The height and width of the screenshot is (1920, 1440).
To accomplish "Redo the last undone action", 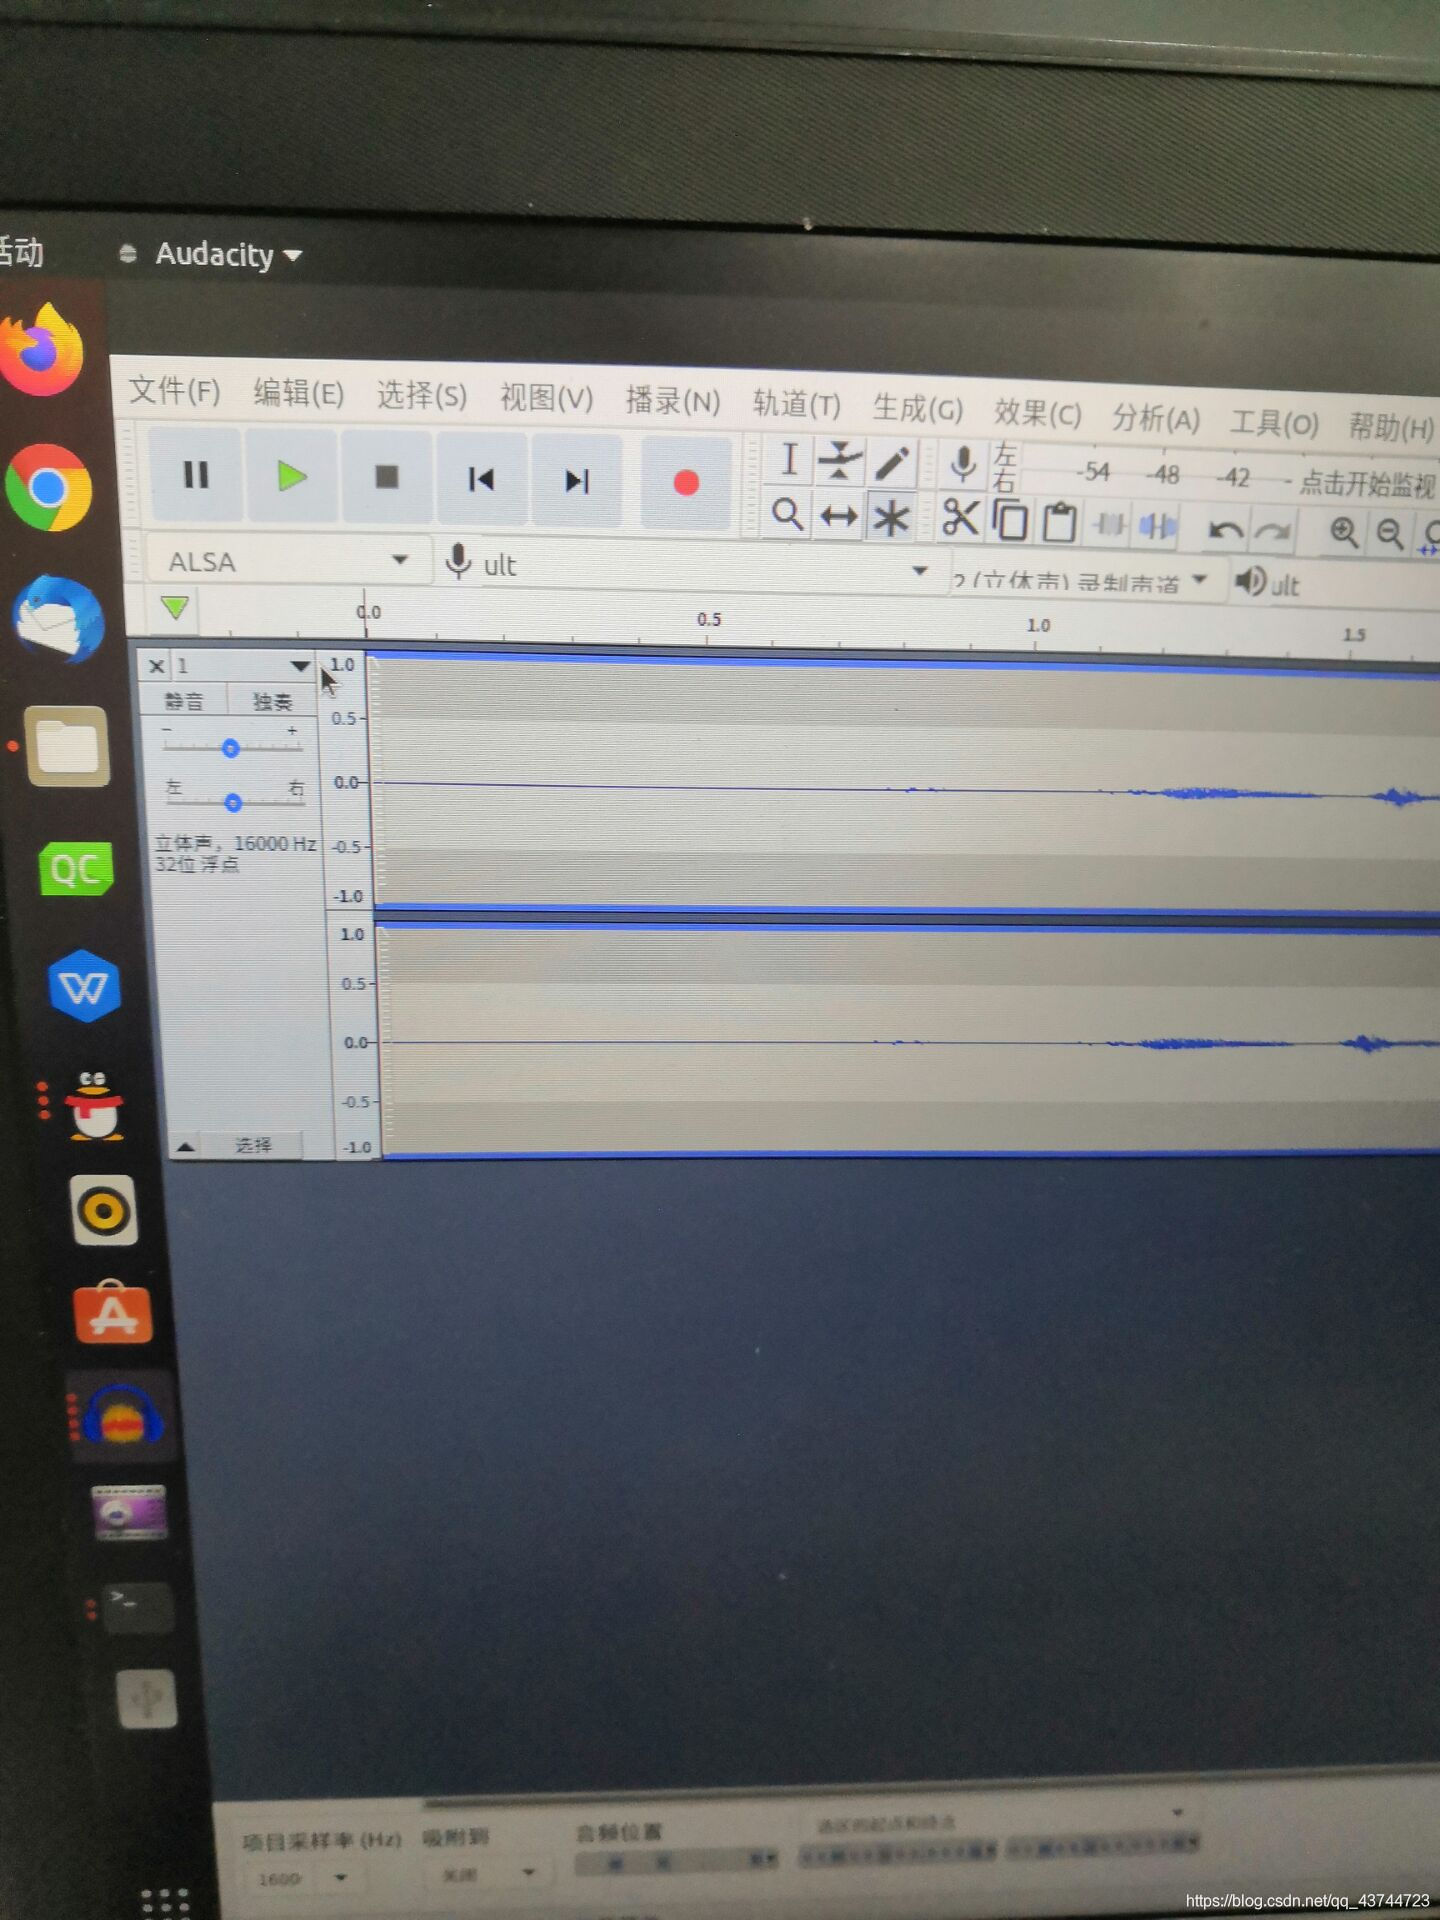I will click(x=1272, y=531).
